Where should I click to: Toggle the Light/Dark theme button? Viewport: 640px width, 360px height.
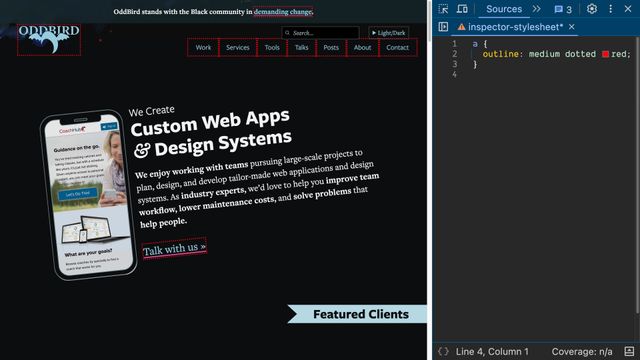point(388,33)
